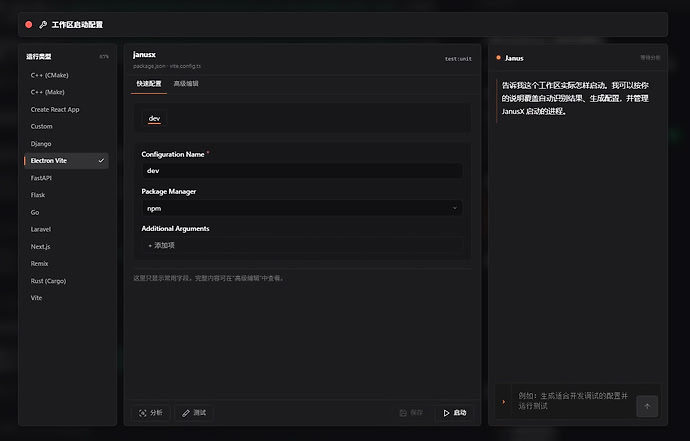Screen dimensions: 690x441
Task: Click the package.json · vite.config.ts subtitle
Action: 167,66
